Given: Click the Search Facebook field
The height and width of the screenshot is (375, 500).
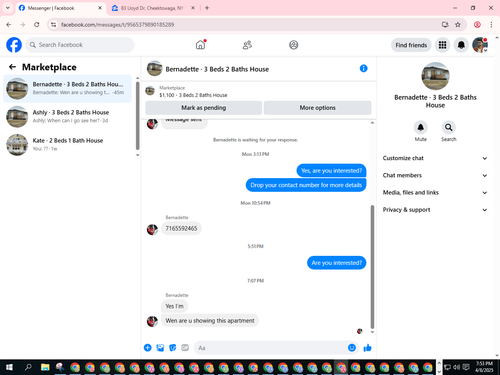Looking at the screenshot, I should [80, 45].
